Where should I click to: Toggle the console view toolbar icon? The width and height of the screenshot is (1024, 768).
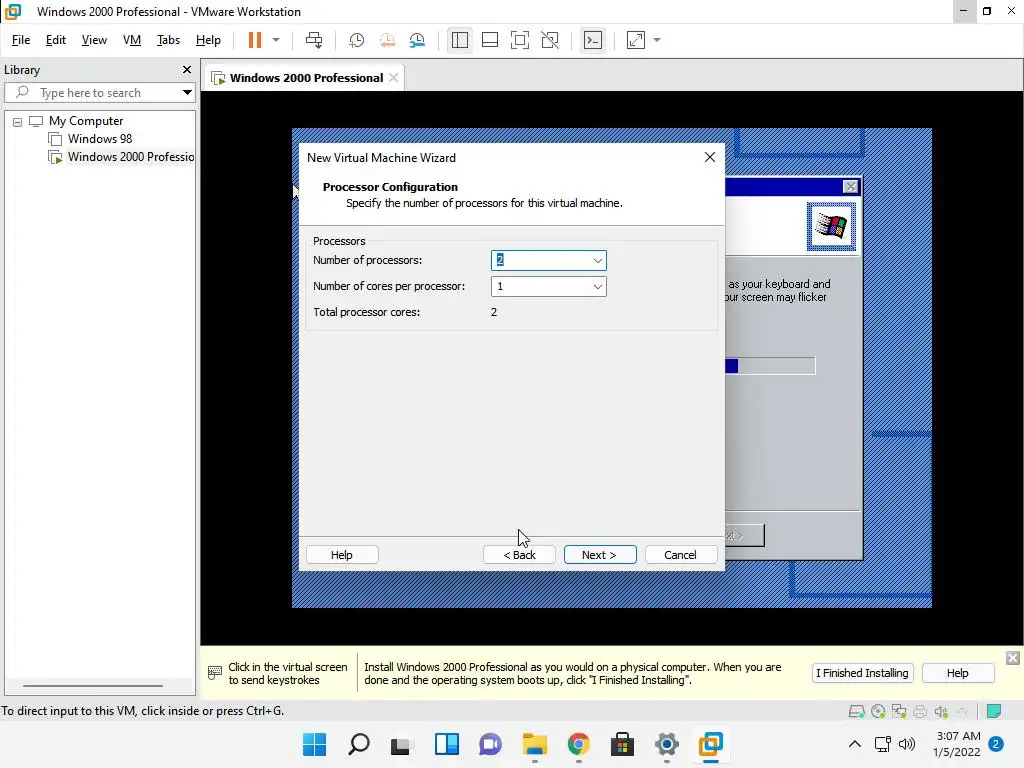pyautogui.click(x=593, y=40)
